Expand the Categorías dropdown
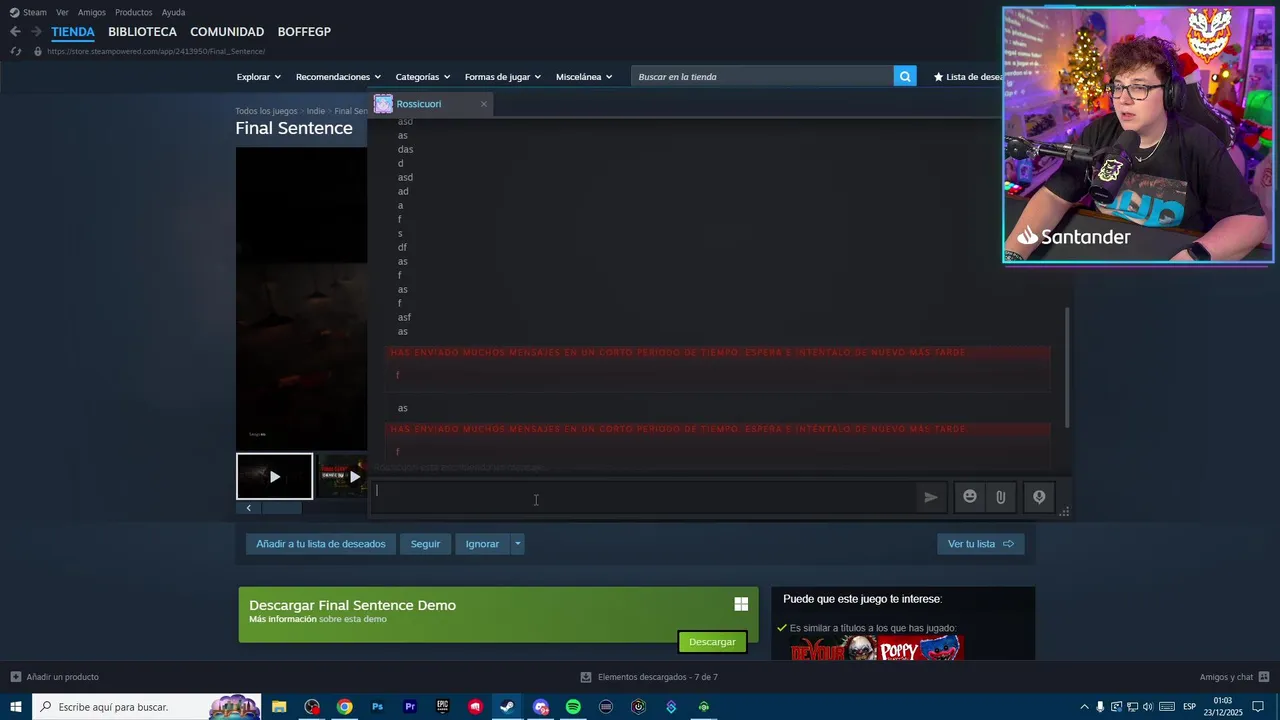The image size is (1280, 720). click(x=422, y=77)
